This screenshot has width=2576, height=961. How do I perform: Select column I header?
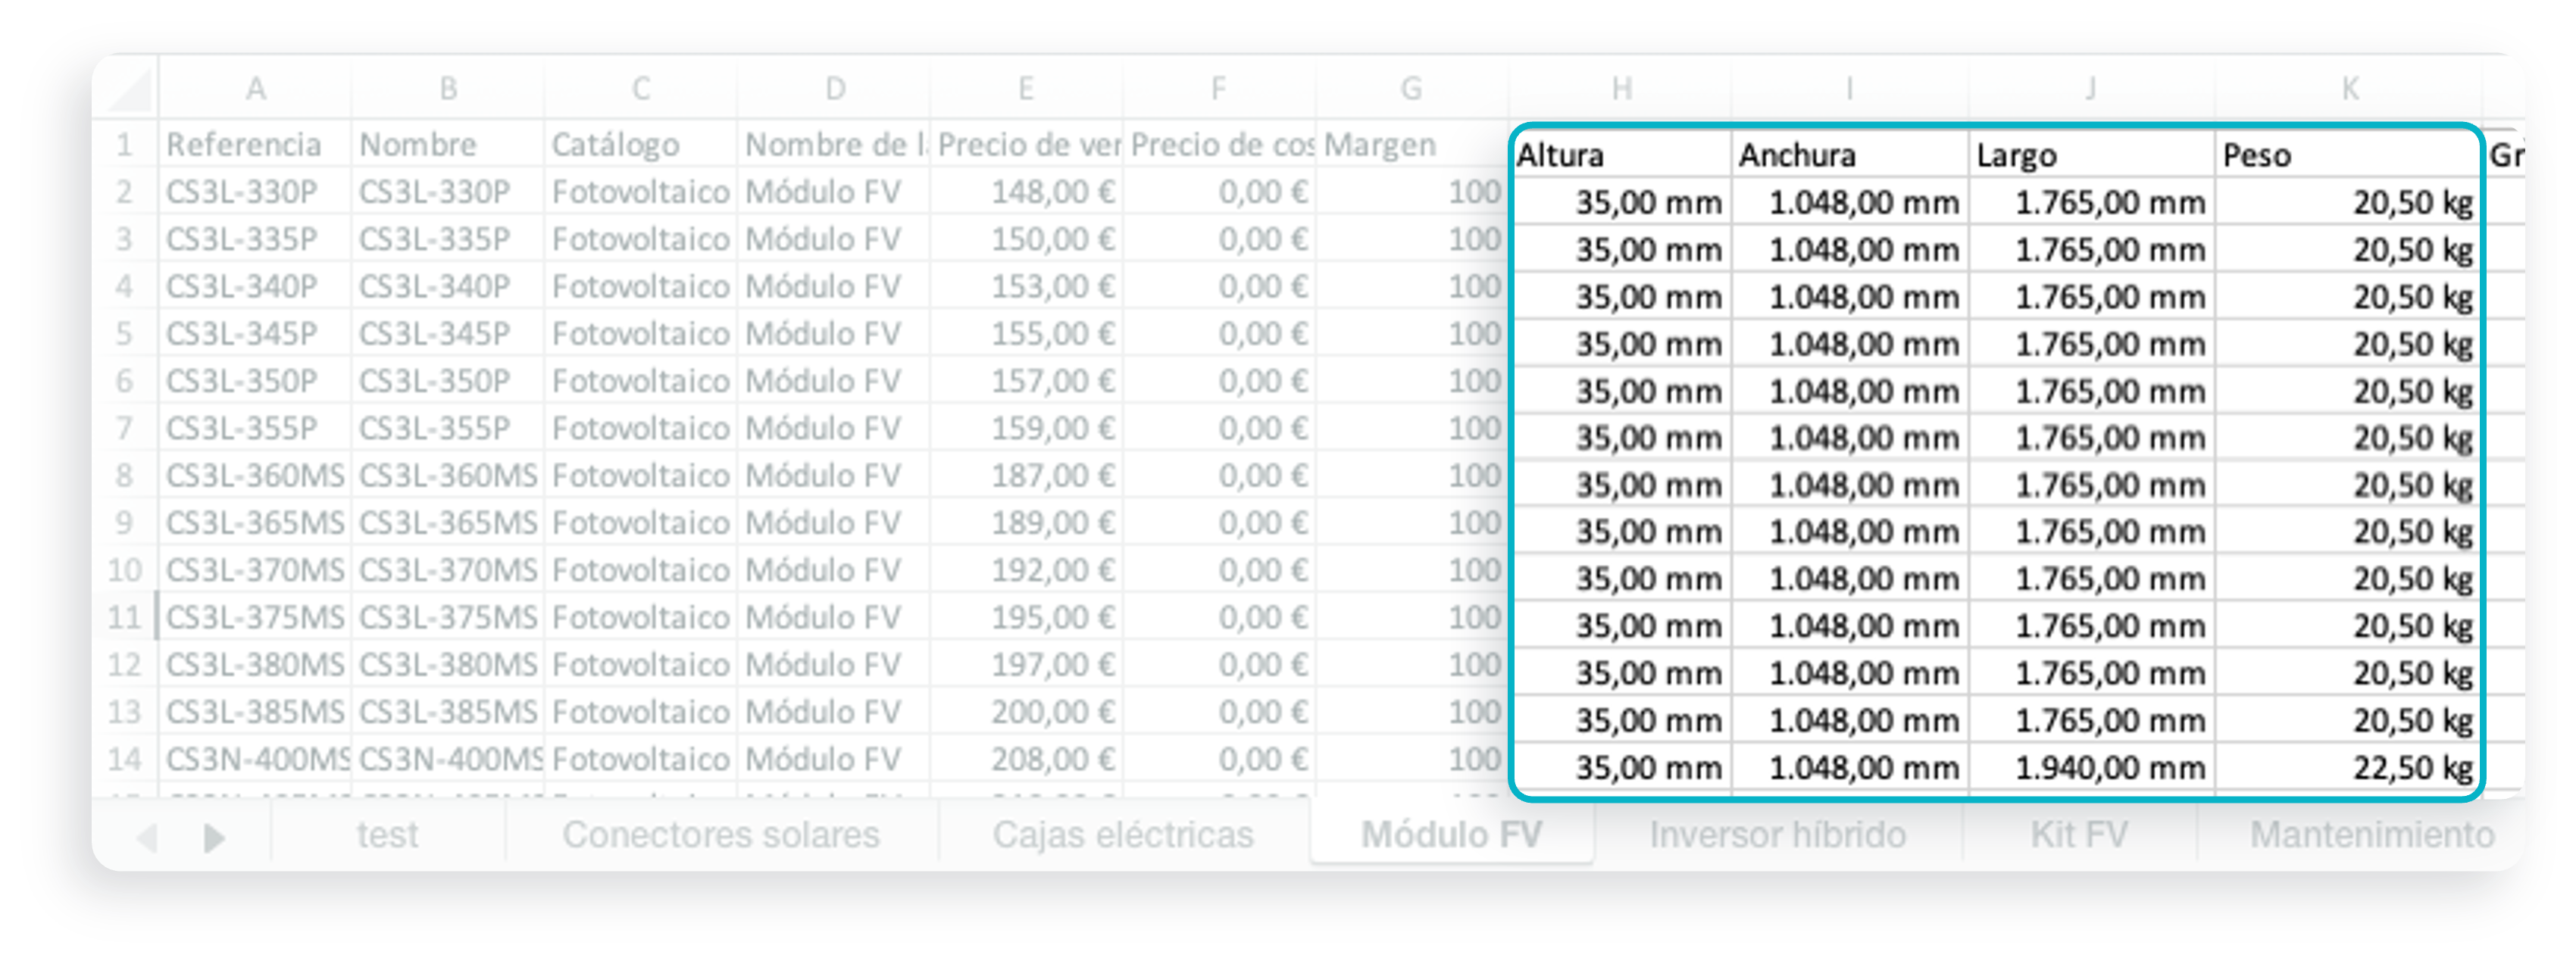point(1850,89)
